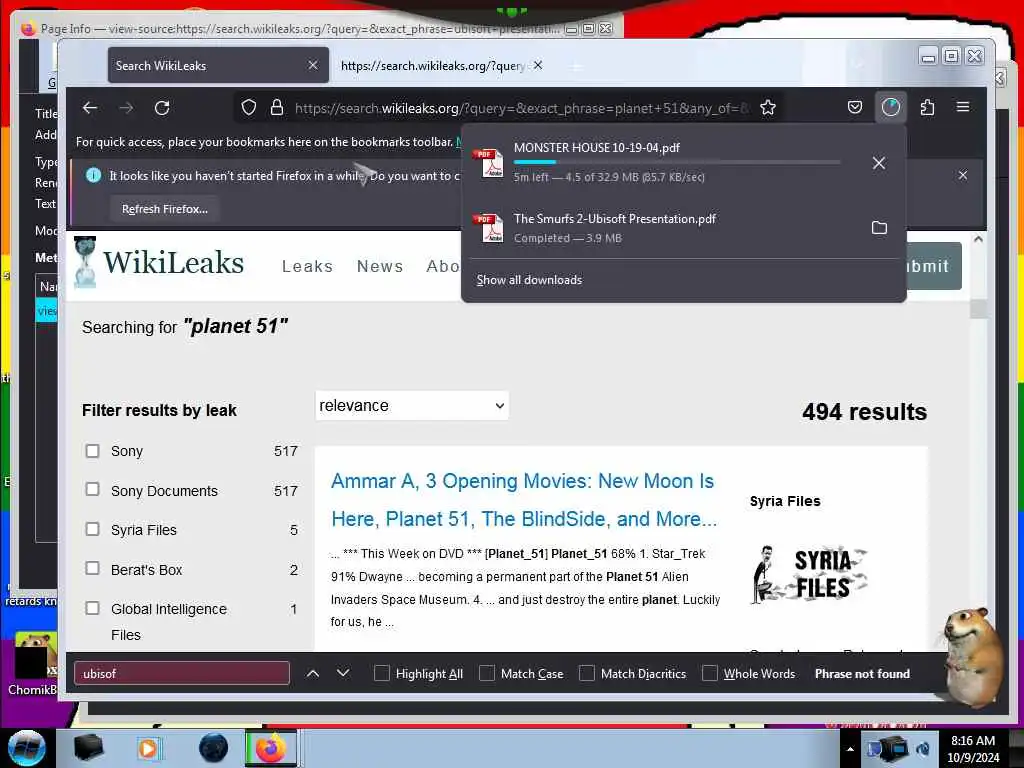
Task: Open the tracking protection shield icon
Action: click(249, 107)
